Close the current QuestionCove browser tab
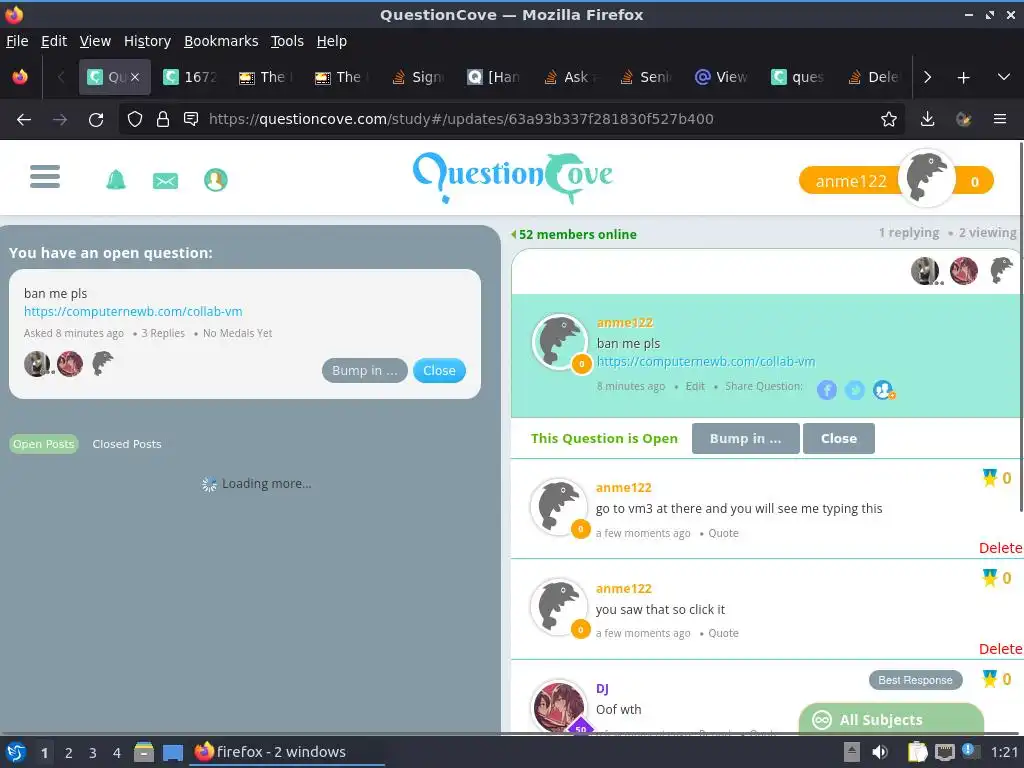 [135, 77]
